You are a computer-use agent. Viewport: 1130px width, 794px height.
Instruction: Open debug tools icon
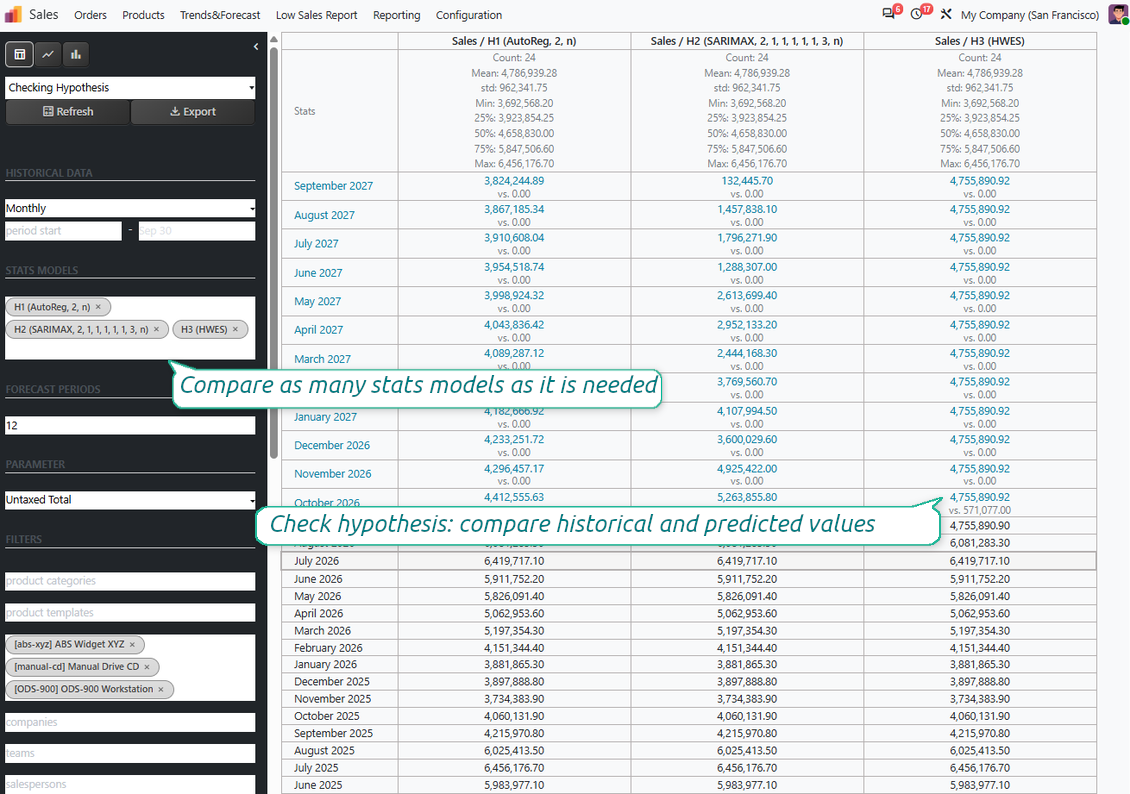(946, 14)
